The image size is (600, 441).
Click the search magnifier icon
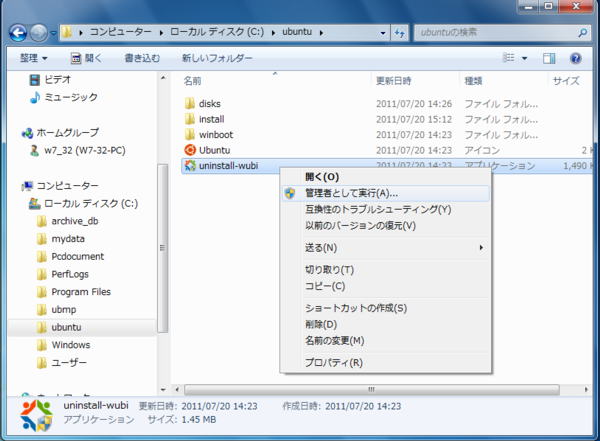point(583,33)
